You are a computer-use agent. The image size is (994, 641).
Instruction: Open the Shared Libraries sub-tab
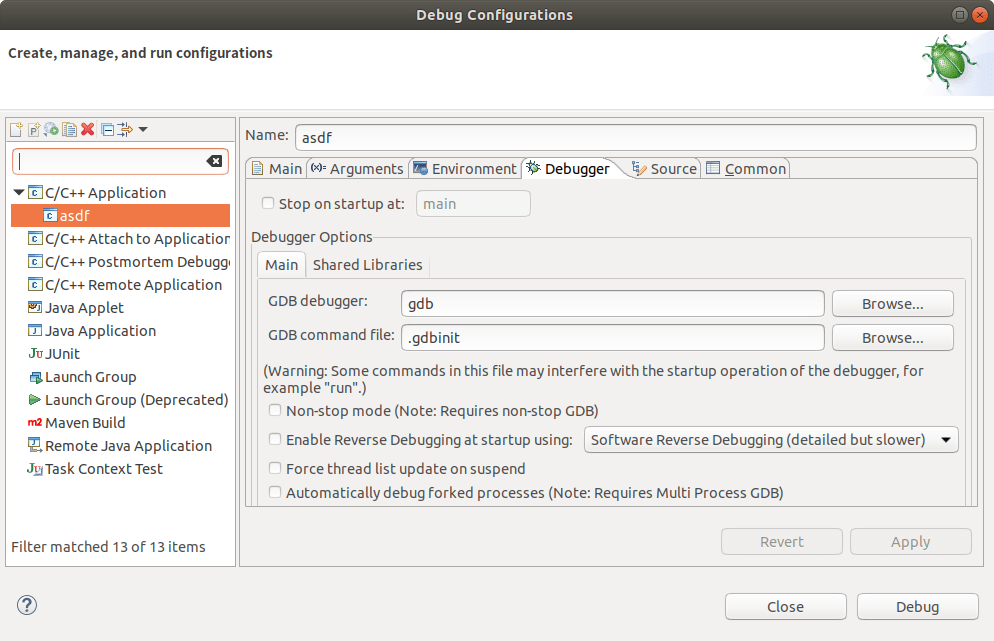367,265
